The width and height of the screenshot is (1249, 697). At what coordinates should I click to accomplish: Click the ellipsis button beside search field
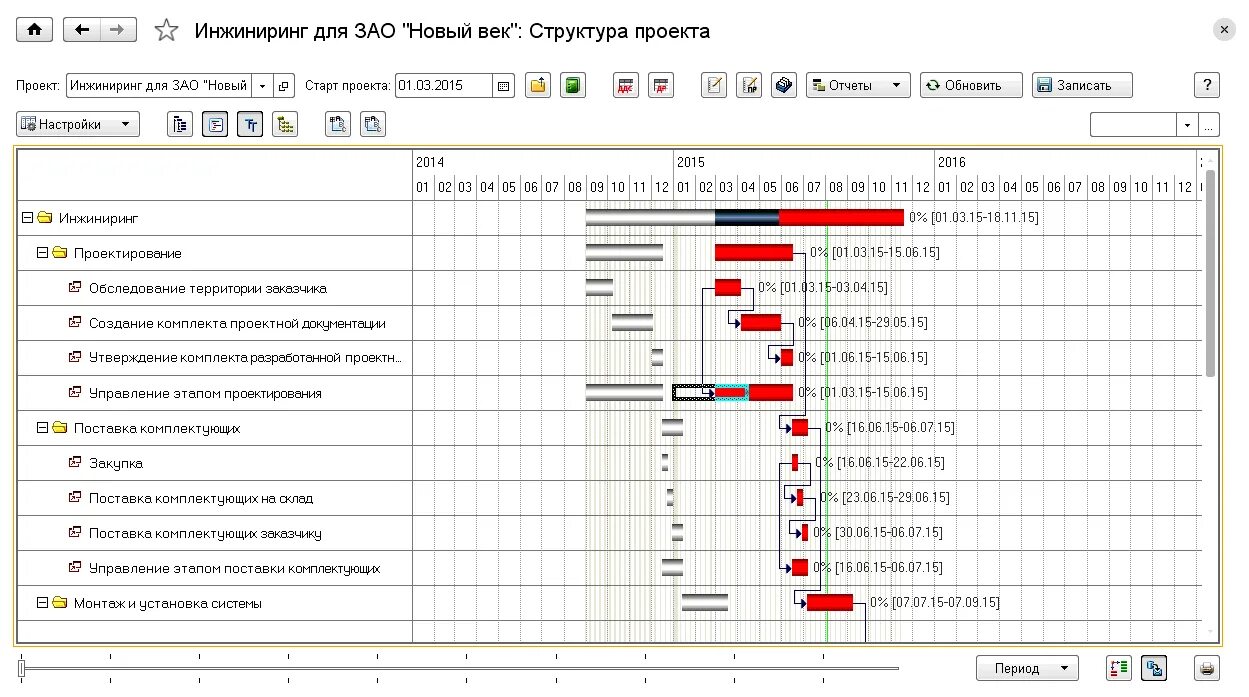coord(1210,125)
